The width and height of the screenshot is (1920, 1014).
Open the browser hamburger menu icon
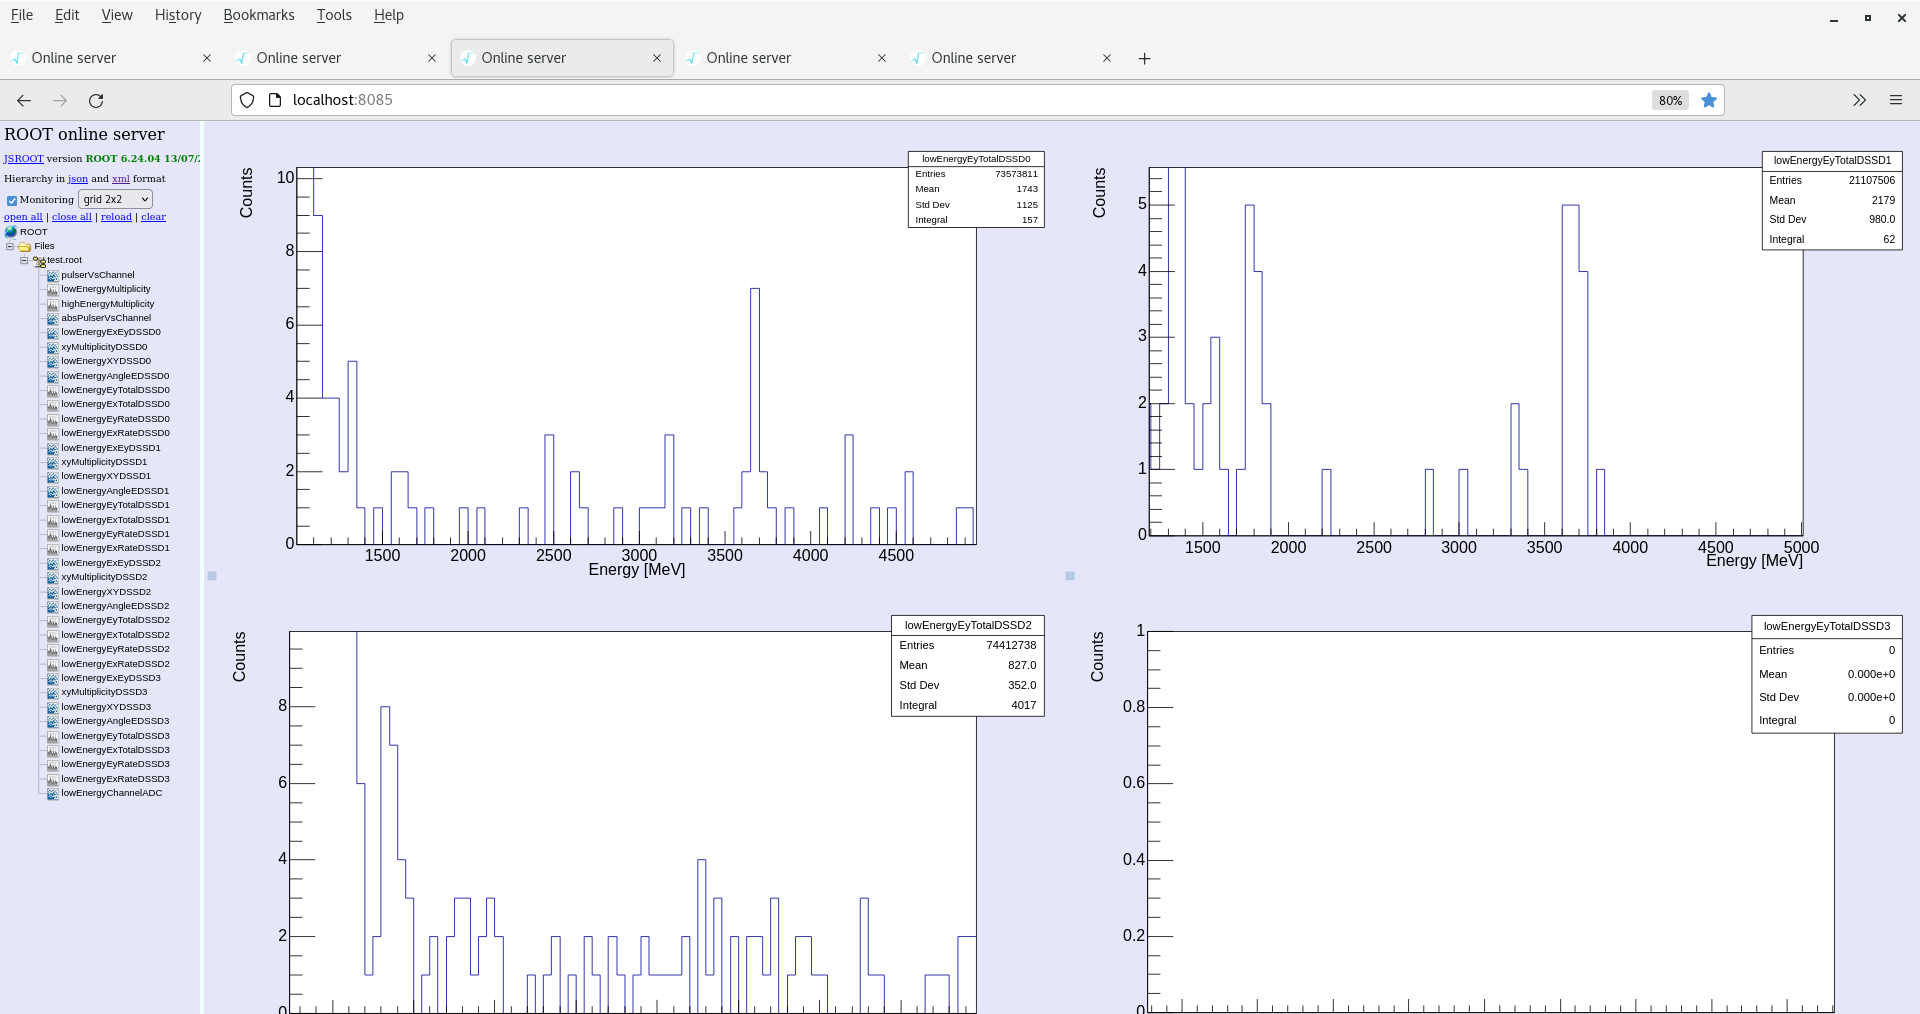point(1897,100)
